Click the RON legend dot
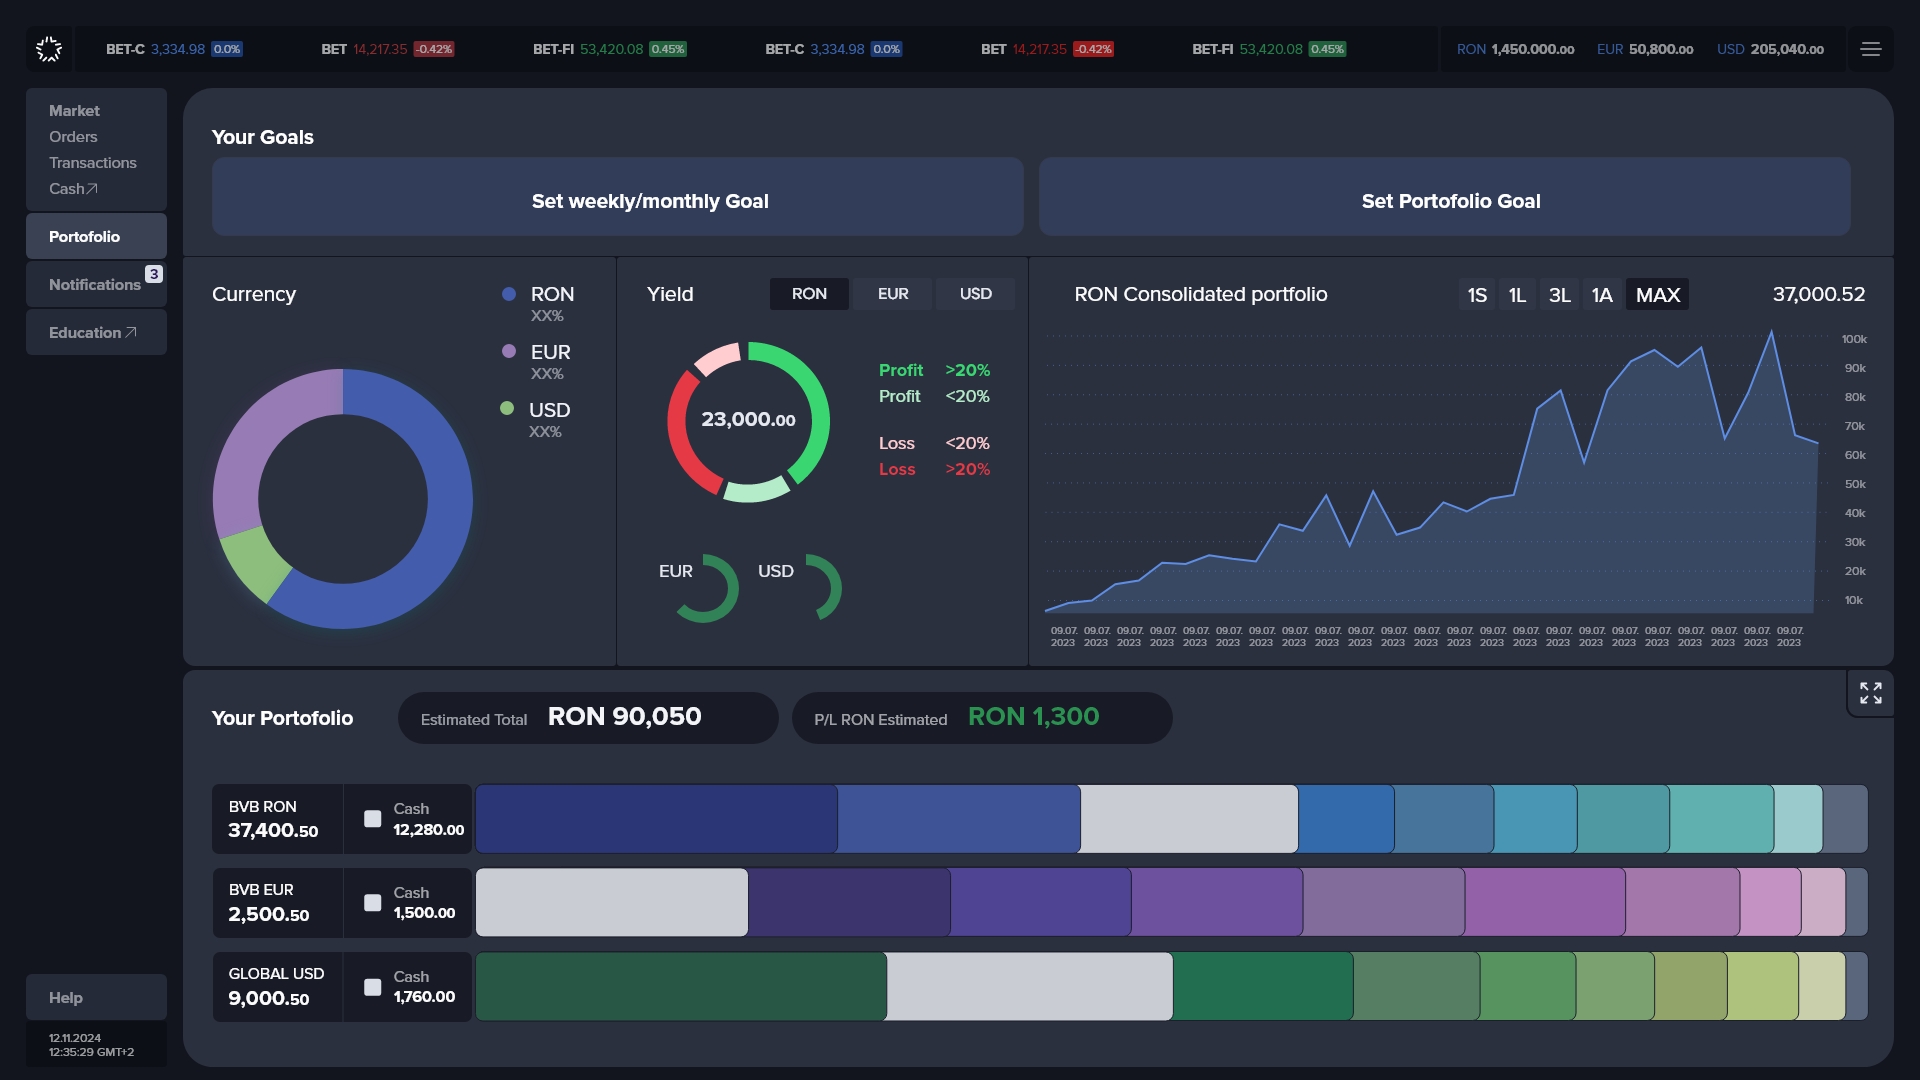This screenshot has width=1920, height=1080. click(x=509, y=294)
